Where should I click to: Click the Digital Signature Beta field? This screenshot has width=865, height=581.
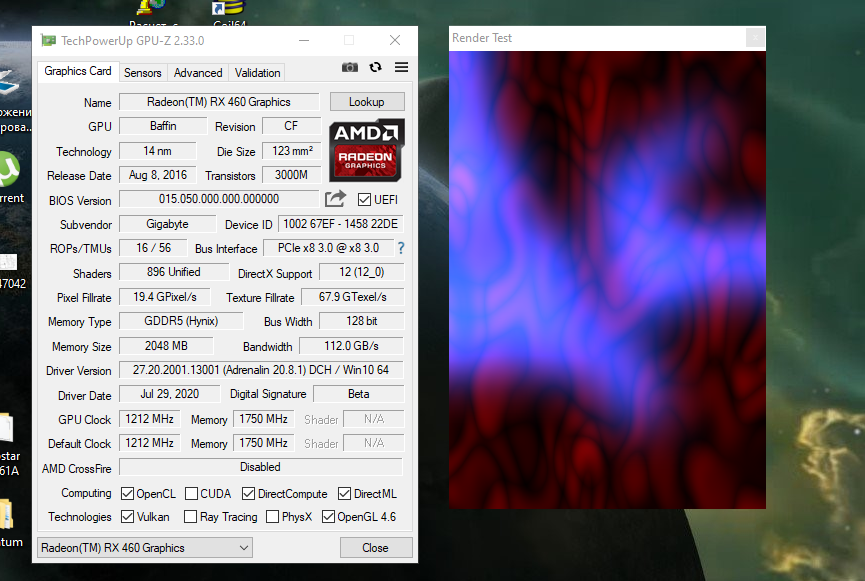click(359, 394)
